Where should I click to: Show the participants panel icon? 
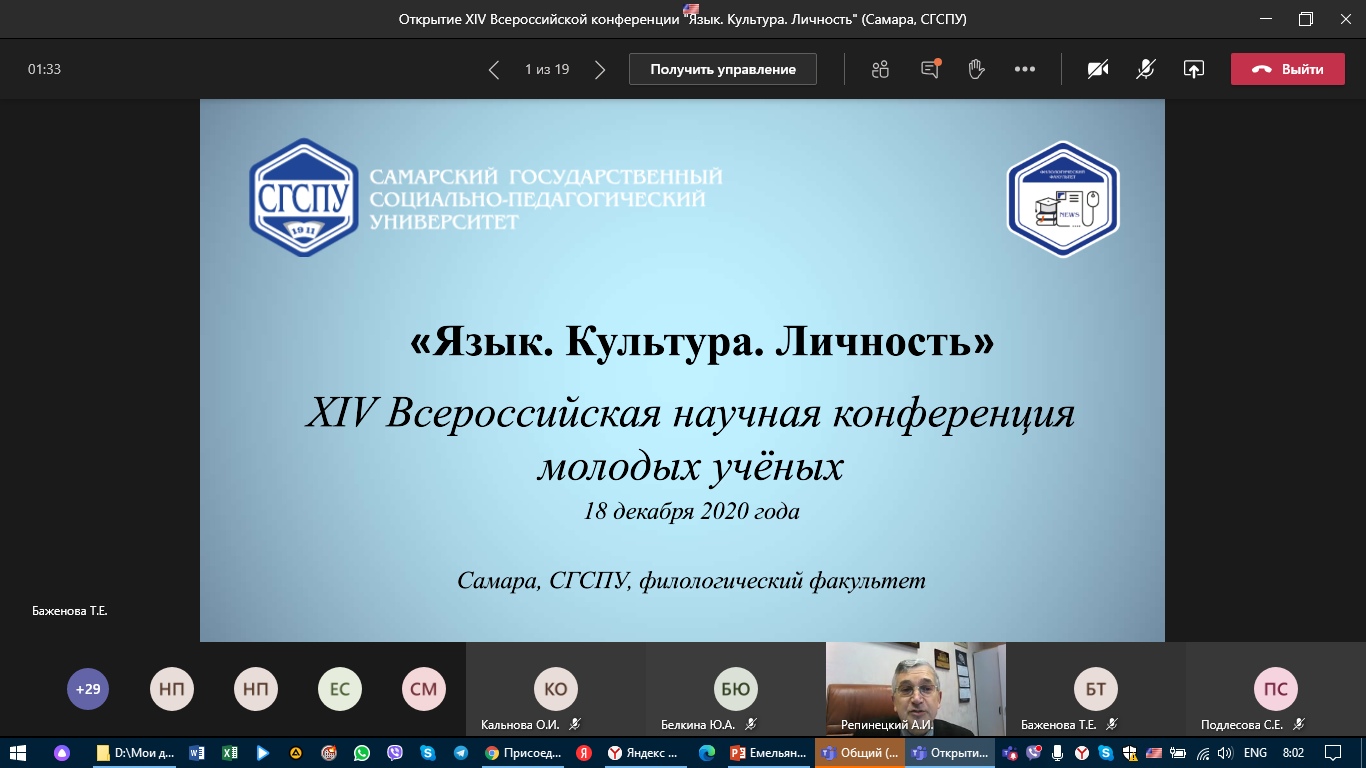tap(880, 69)
